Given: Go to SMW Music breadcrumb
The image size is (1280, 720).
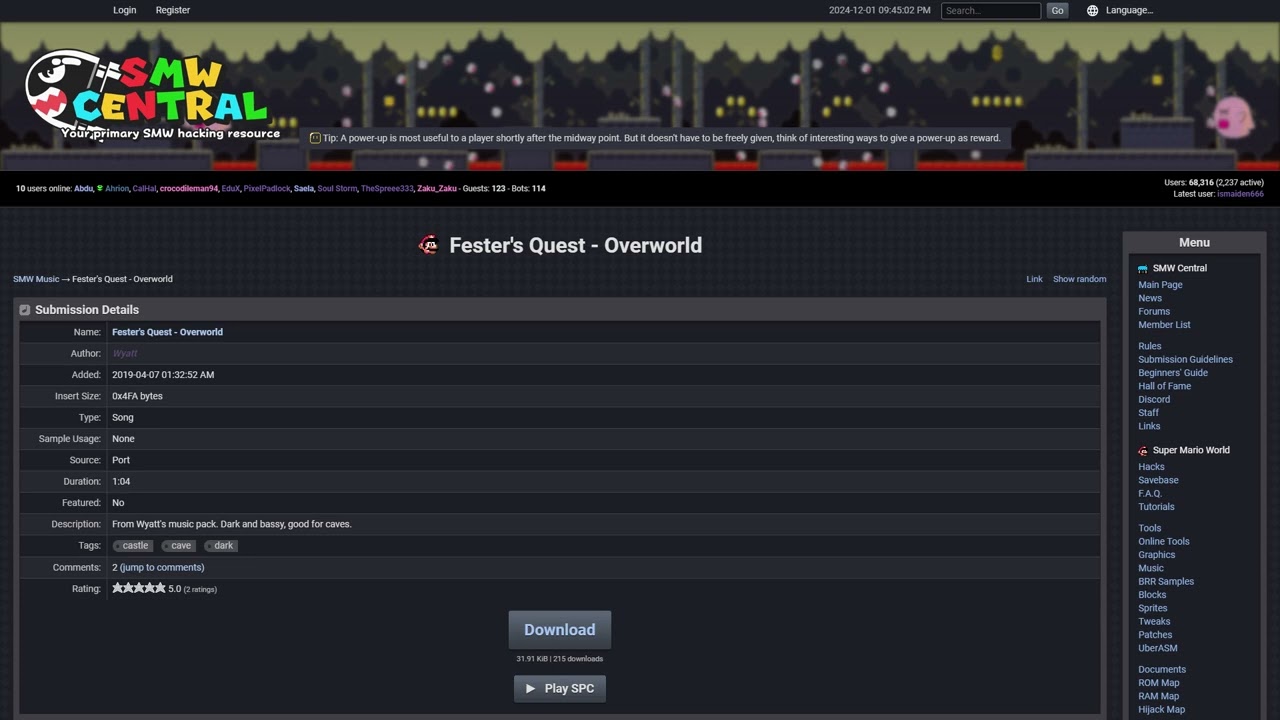Looking at the screenshot, I should pyautogui.click(x=36, y=279).
